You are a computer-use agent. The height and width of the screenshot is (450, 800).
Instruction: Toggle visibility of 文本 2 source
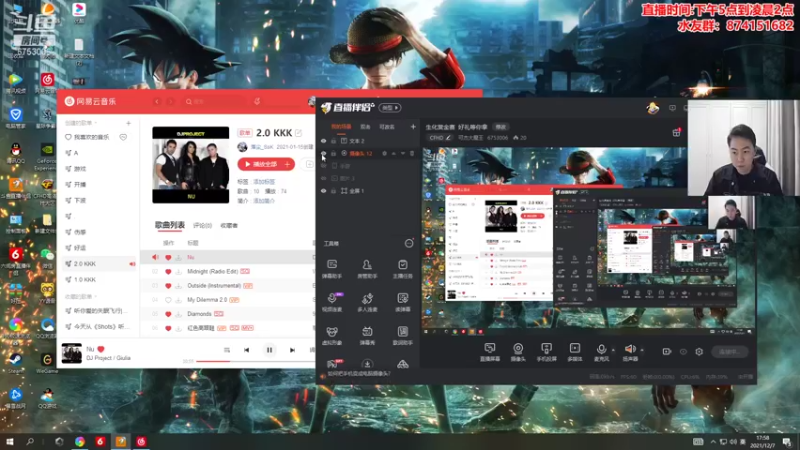coord(323,141)
